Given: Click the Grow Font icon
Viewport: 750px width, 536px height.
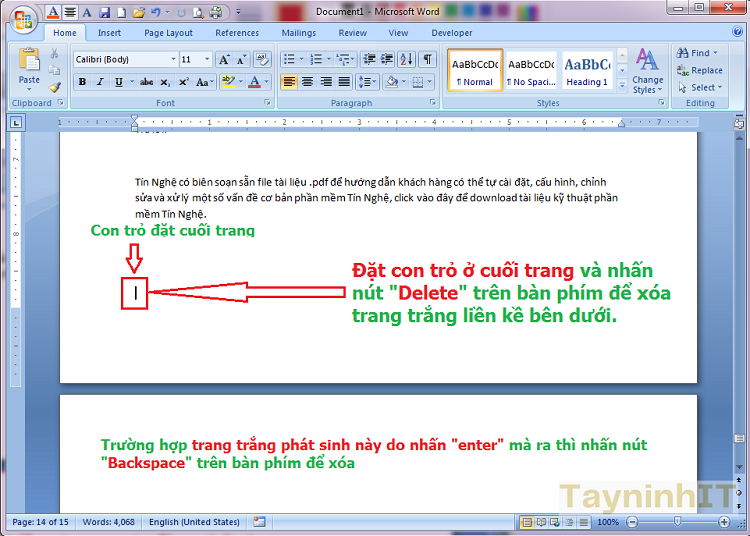Looking at the screenshot, I should click(x=225, y=59).
